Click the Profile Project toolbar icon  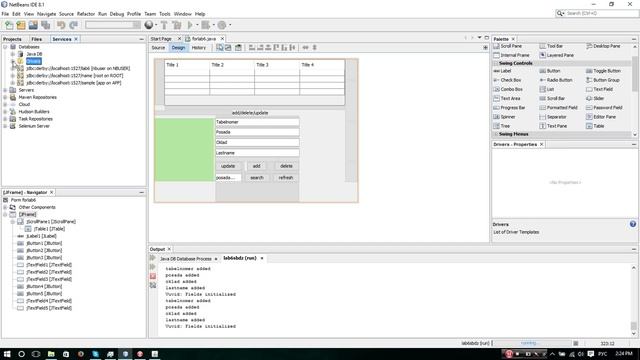pyautogui.click(x=222, y=25)
